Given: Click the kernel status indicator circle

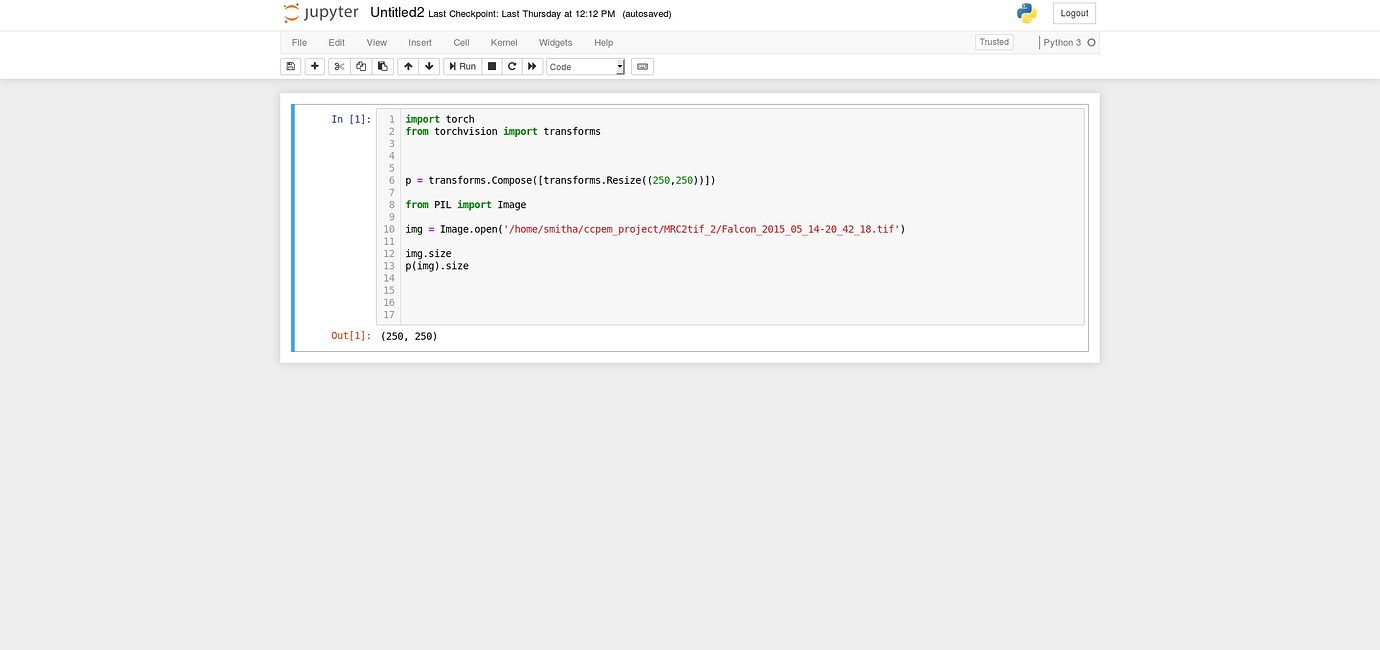Looking at the screenshot, I should pos(1094,43).
